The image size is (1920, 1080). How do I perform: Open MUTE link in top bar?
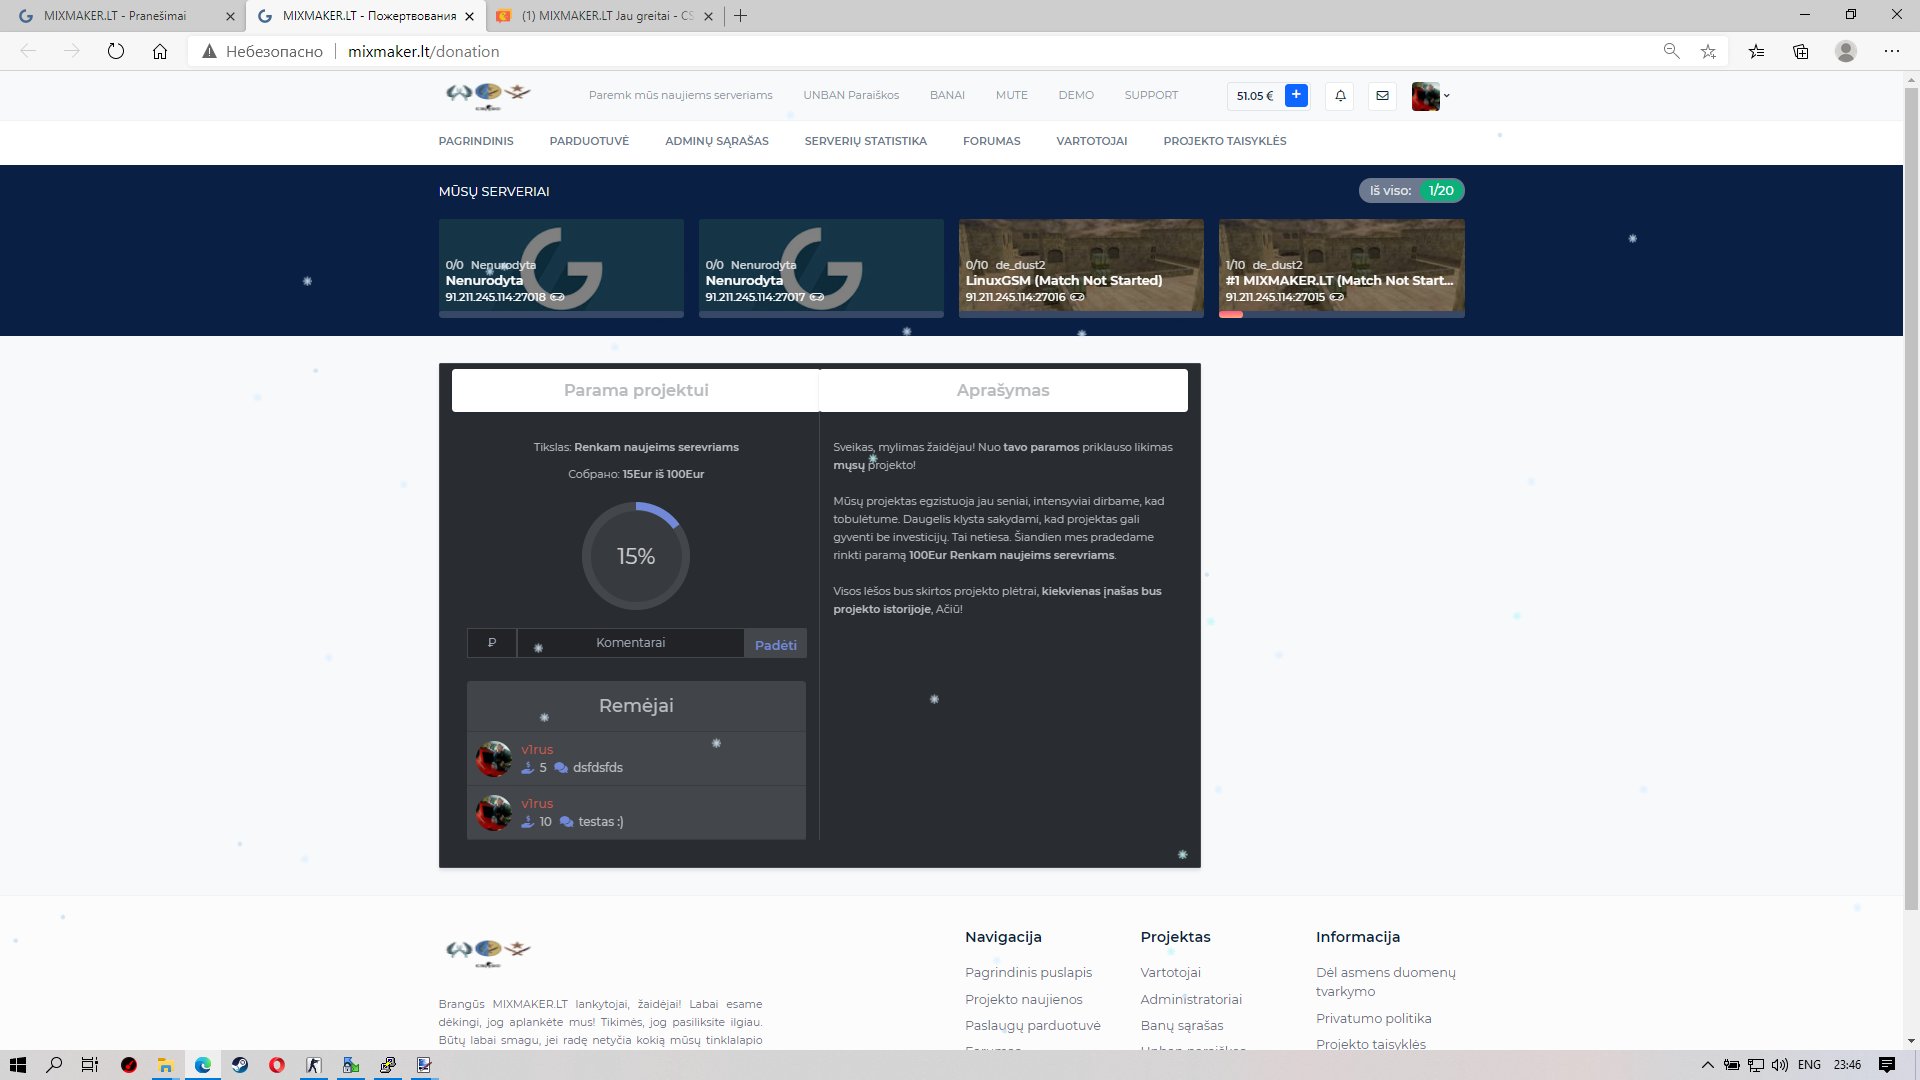tap(1012, 95)
